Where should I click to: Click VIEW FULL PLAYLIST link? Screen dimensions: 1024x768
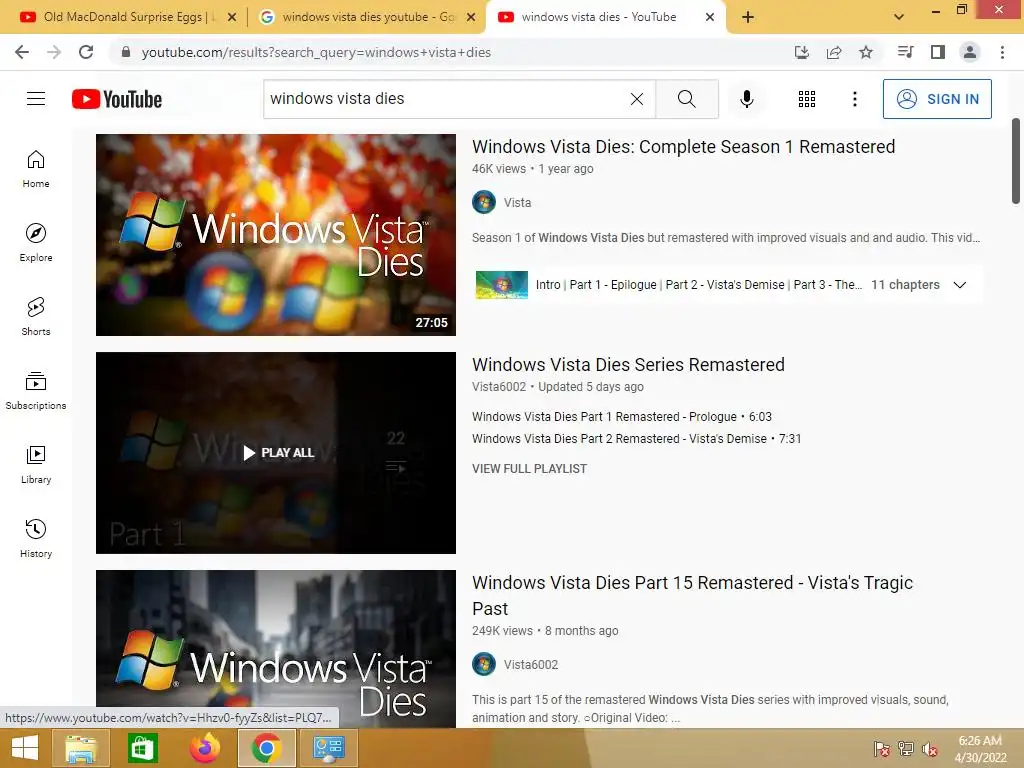pyautogui.click(x=530, y=469)
